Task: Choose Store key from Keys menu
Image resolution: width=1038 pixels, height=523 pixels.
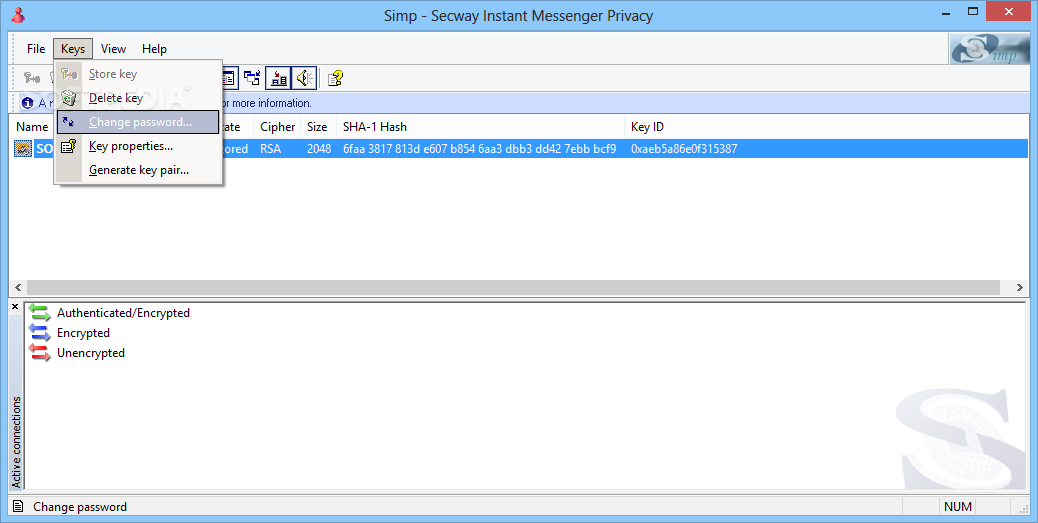Action: (x=138, y=74)
